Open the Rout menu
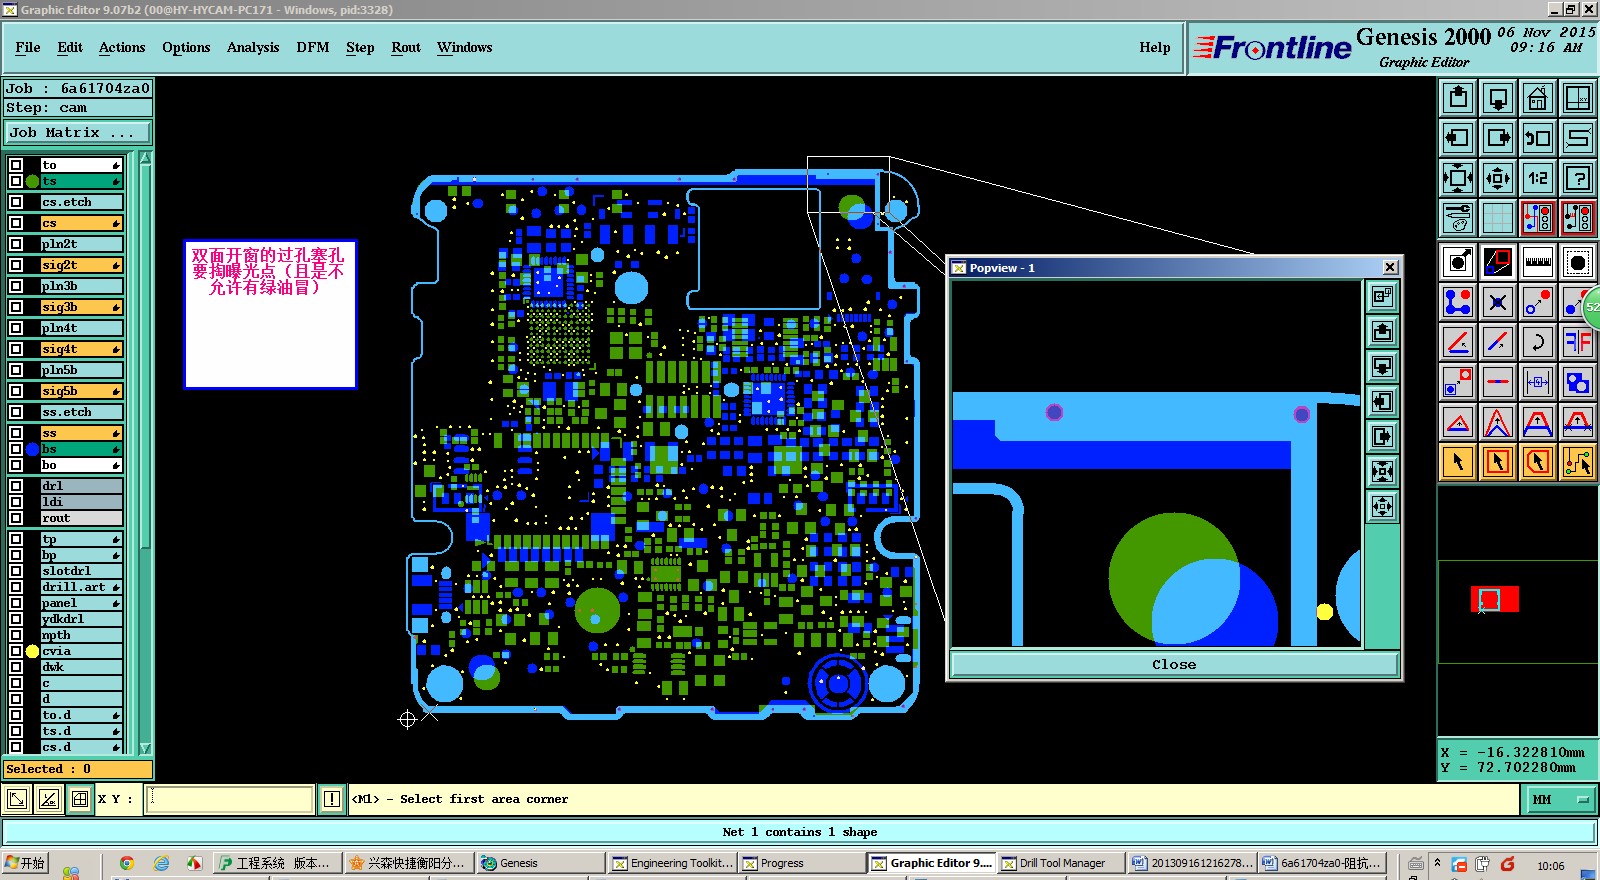 406,47
